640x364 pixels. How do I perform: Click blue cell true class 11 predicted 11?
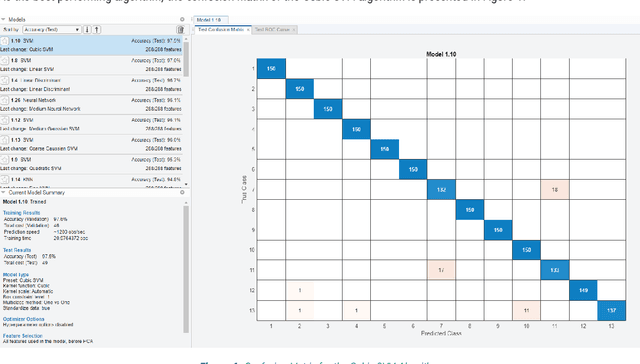[555, 270]
